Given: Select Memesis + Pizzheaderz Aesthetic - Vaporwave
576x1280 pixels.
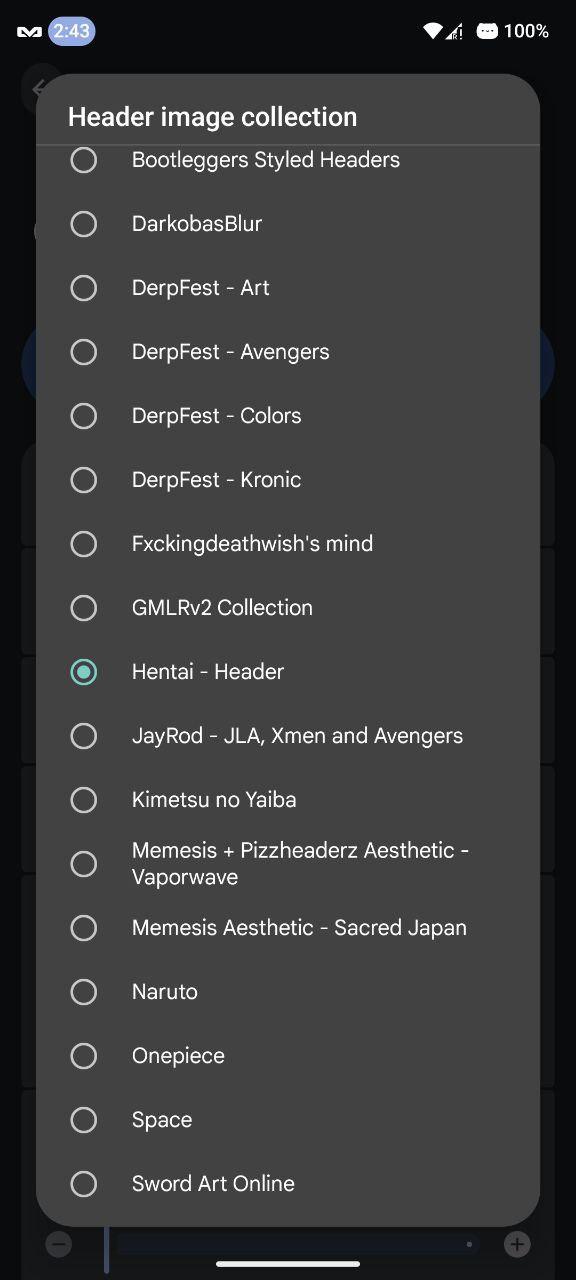Looking at the screenshot, I should pos(288,864).
